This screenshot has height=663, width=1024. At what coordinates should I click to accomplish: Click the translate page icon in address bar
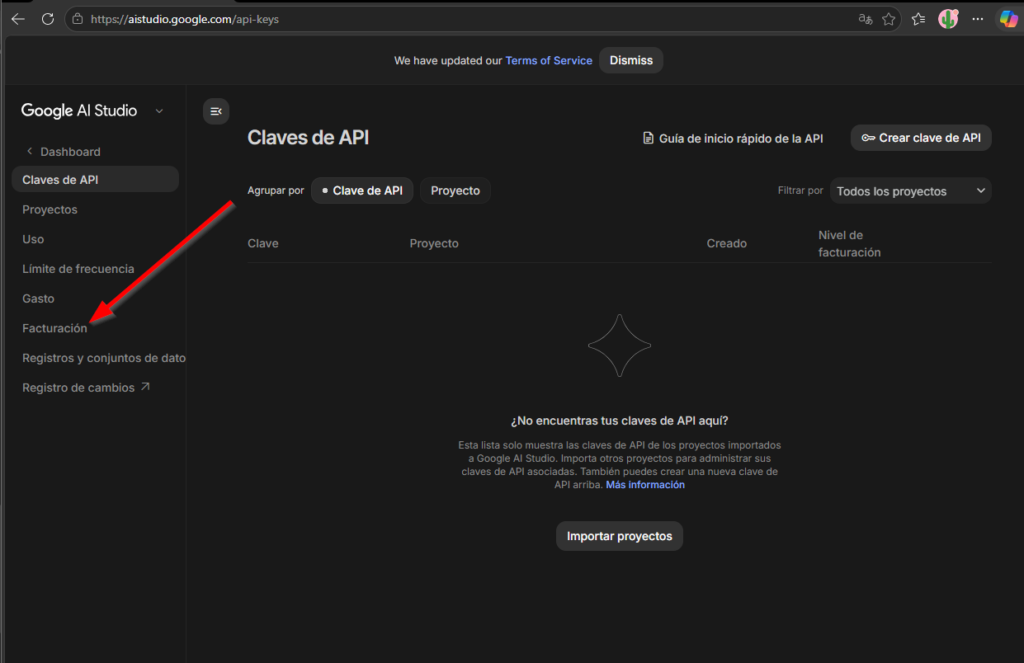pos(865,19)
